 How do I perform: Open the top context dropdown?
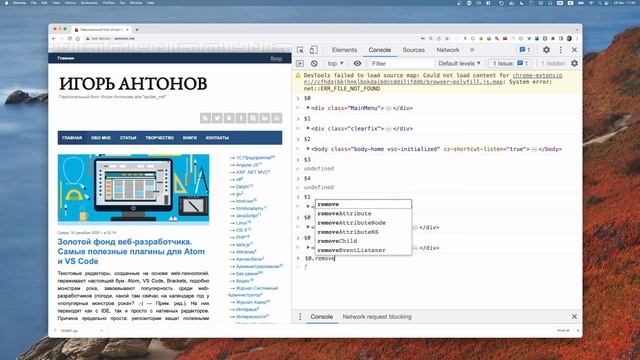pyautogui.click(x=336, y=63)
